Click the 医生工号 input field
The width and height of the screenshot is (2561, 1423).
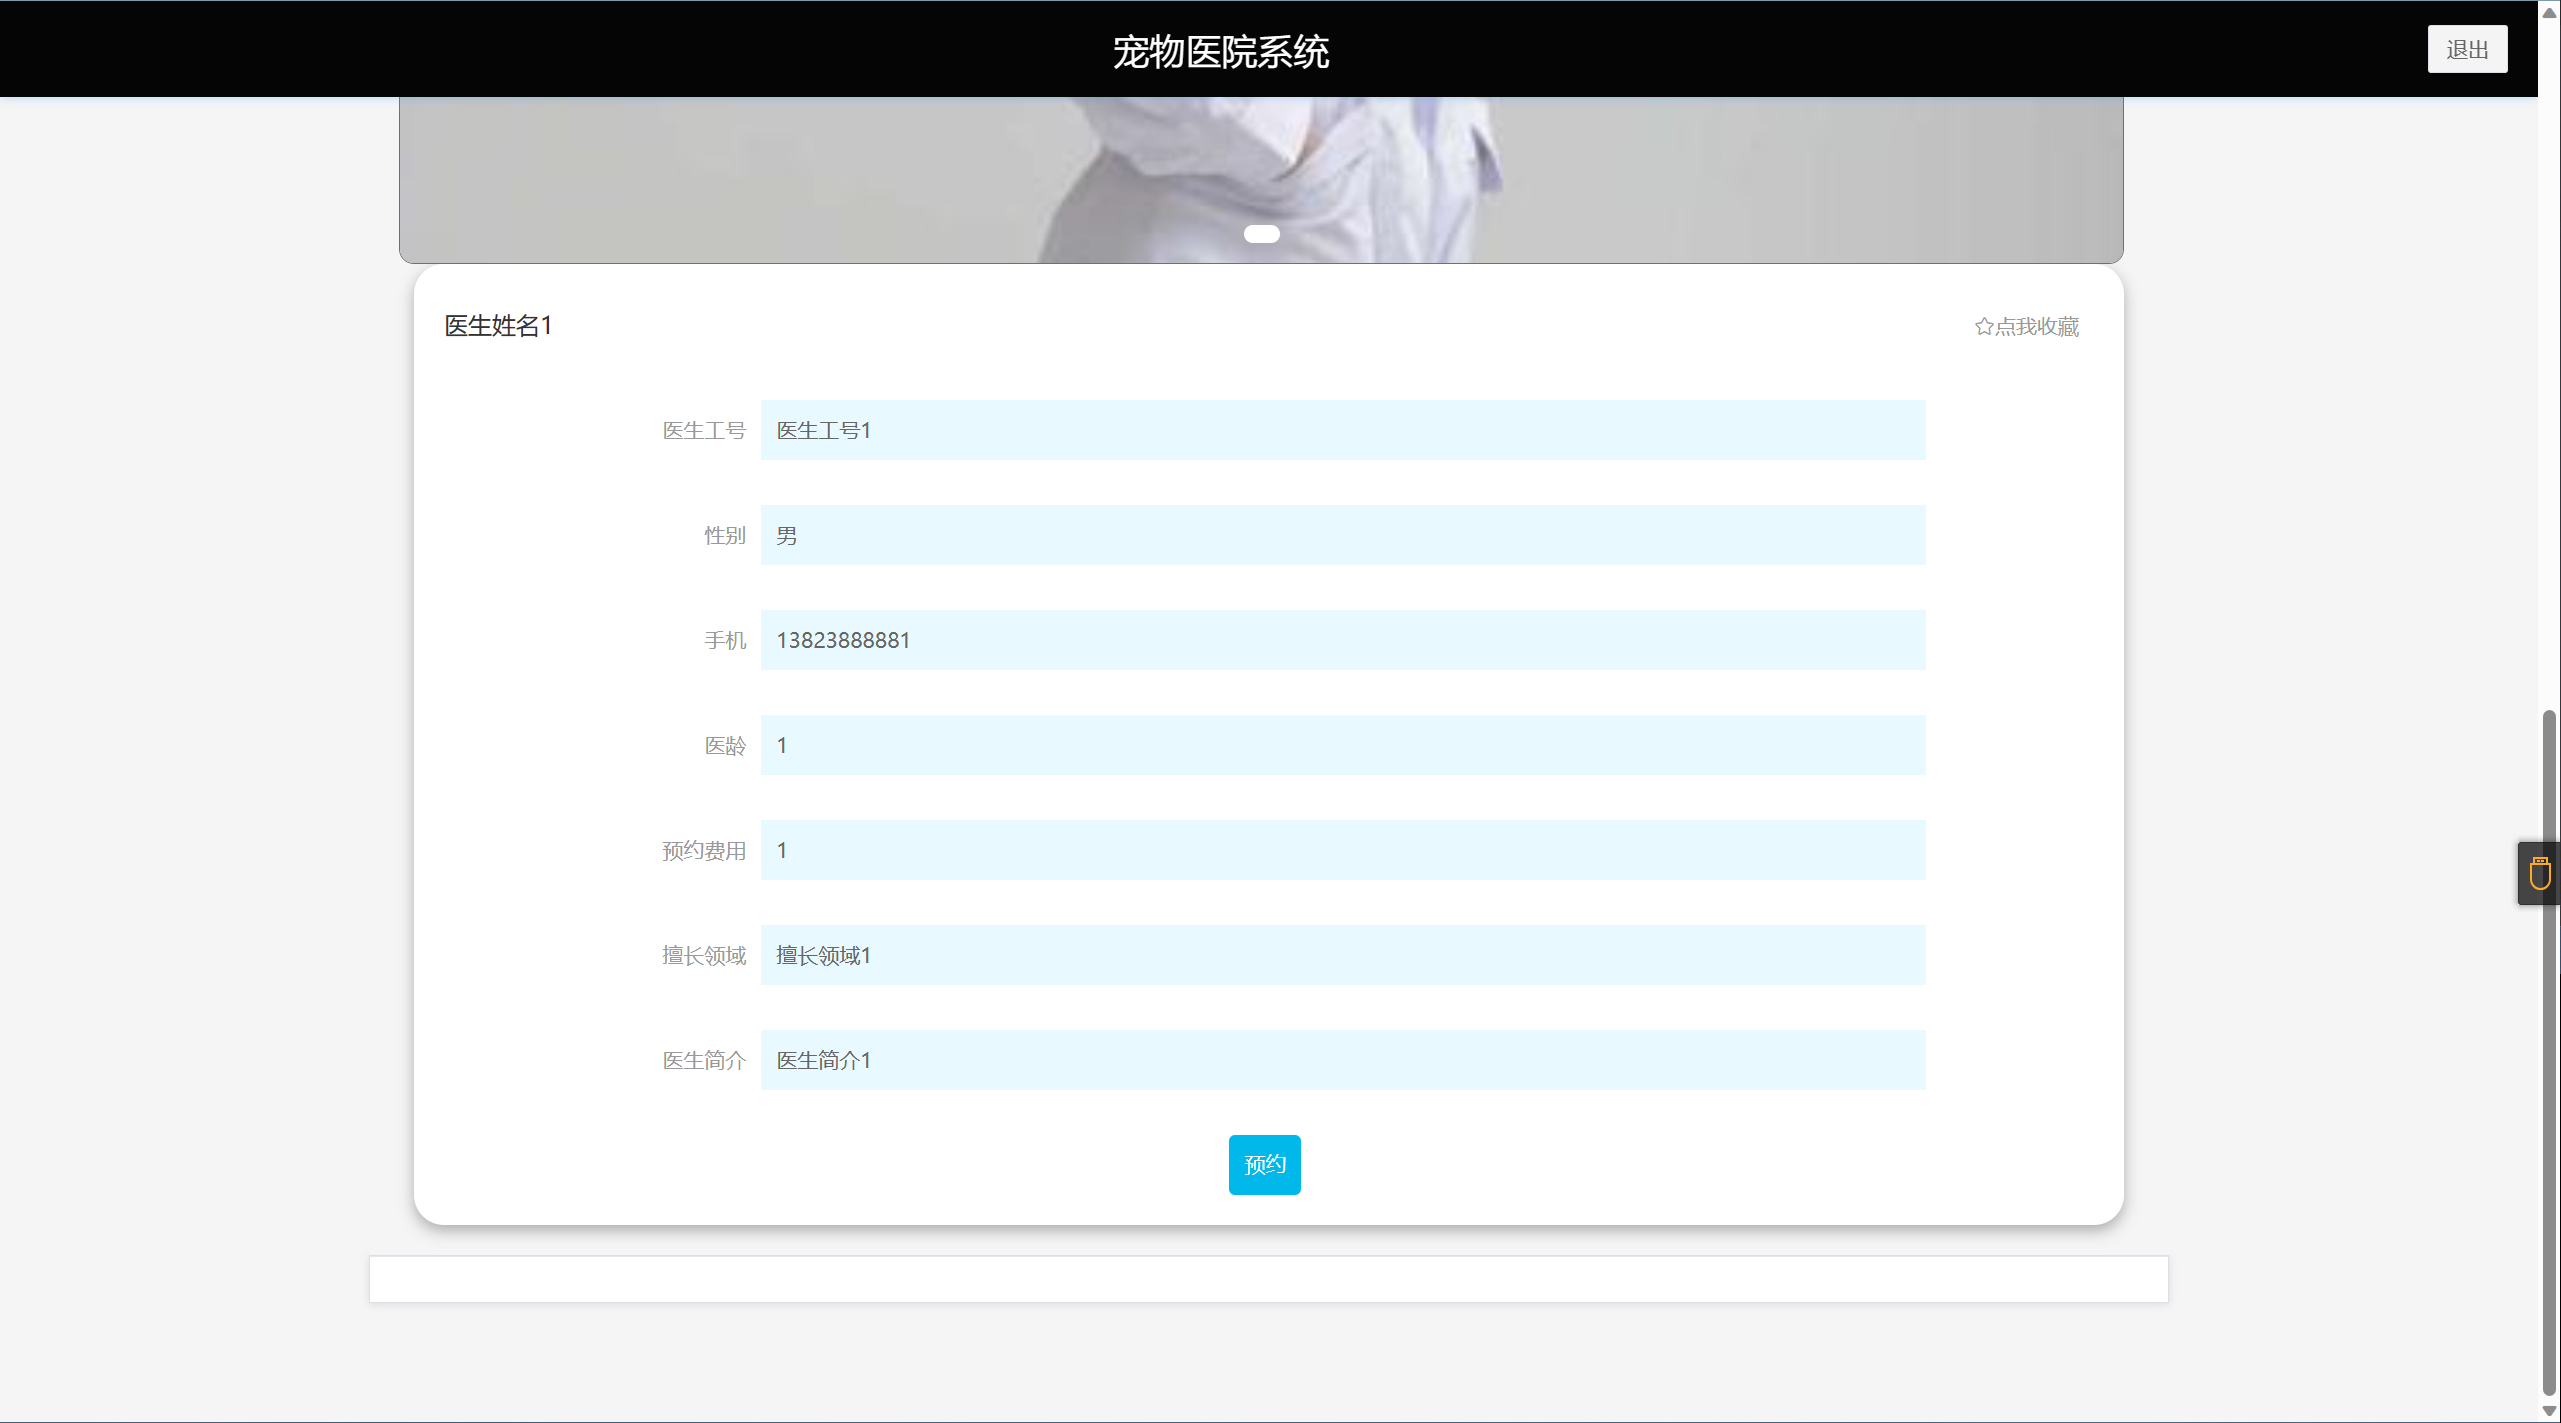click(x=1342, y=430)
